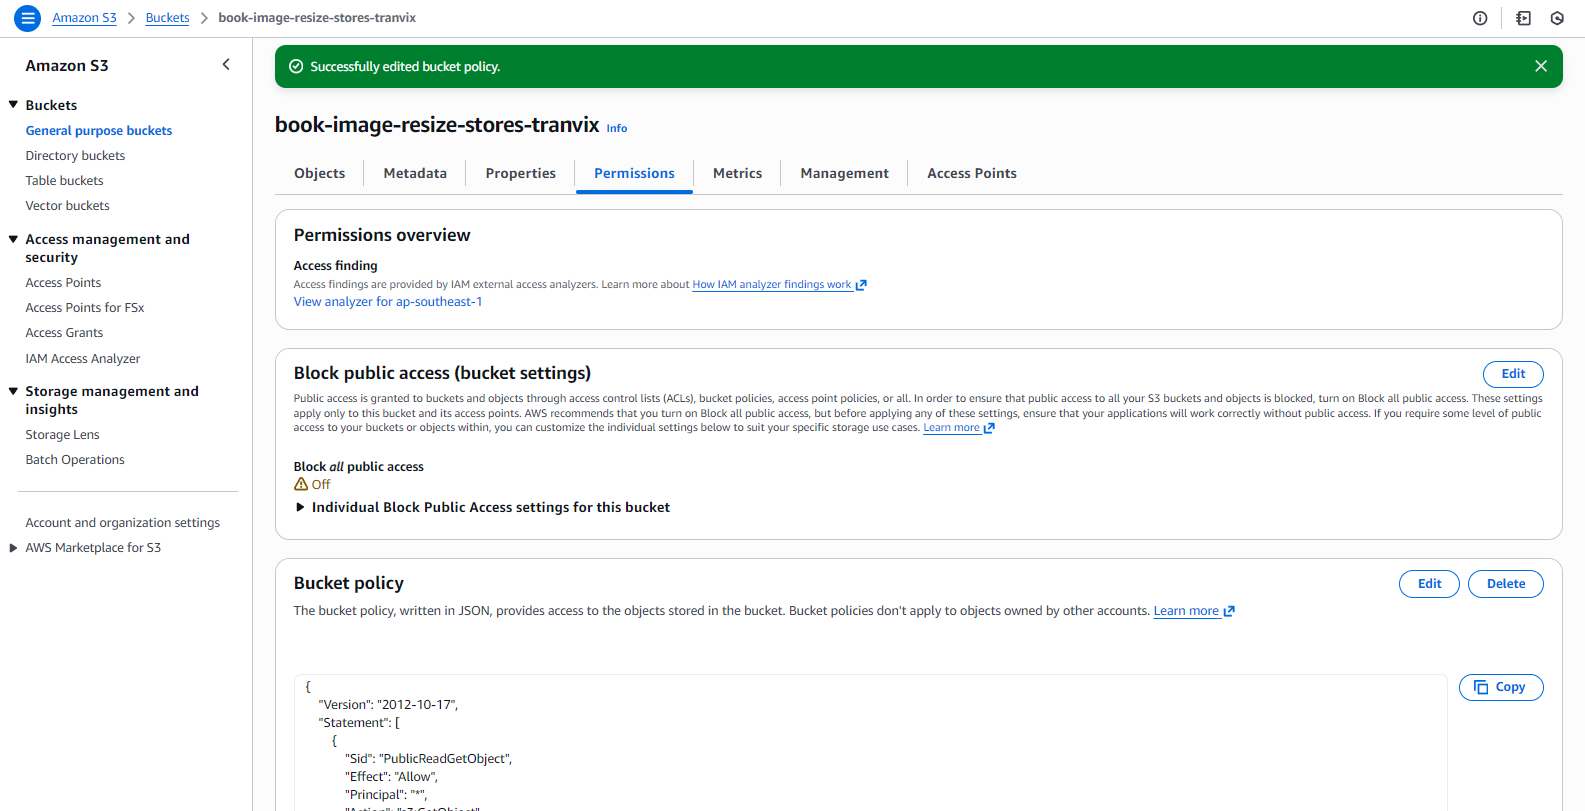Click the "PublicReadGetObject" Sid line

pyautogui.click(x=429, y=759)
